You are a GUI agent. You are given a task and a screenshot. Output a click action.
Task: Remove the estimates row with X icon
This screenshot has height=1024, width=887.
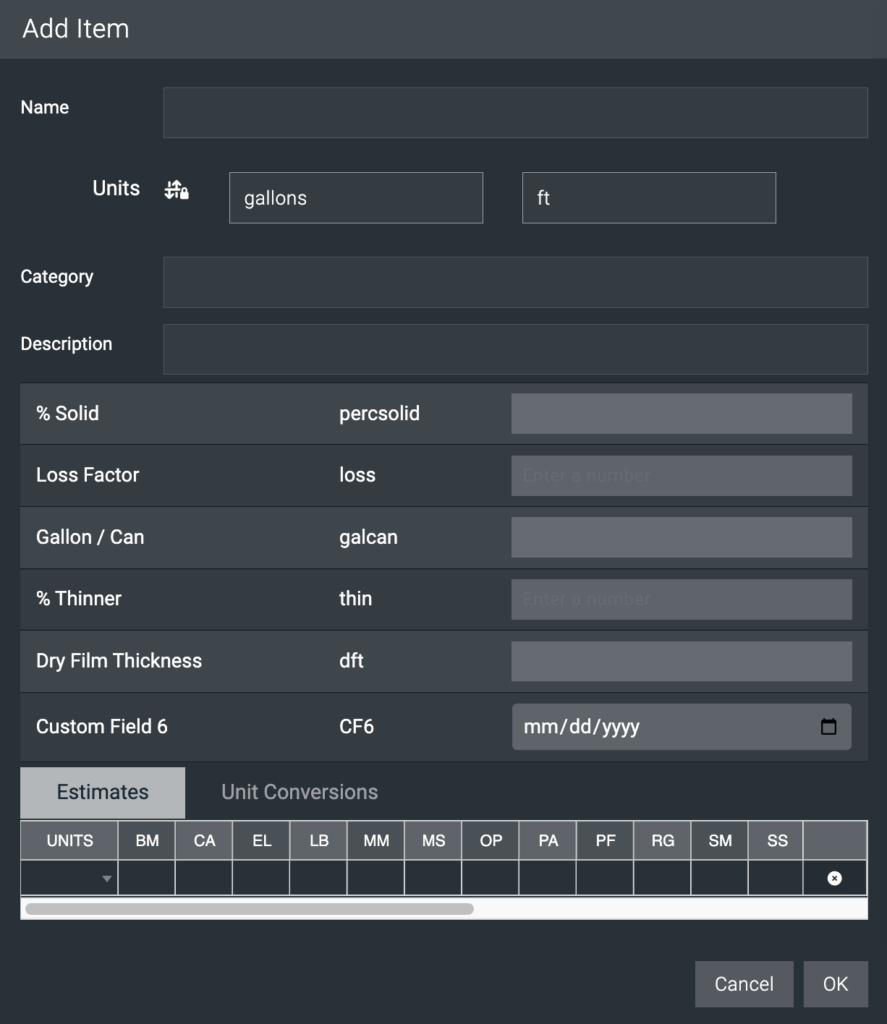[x=834, y=878]
